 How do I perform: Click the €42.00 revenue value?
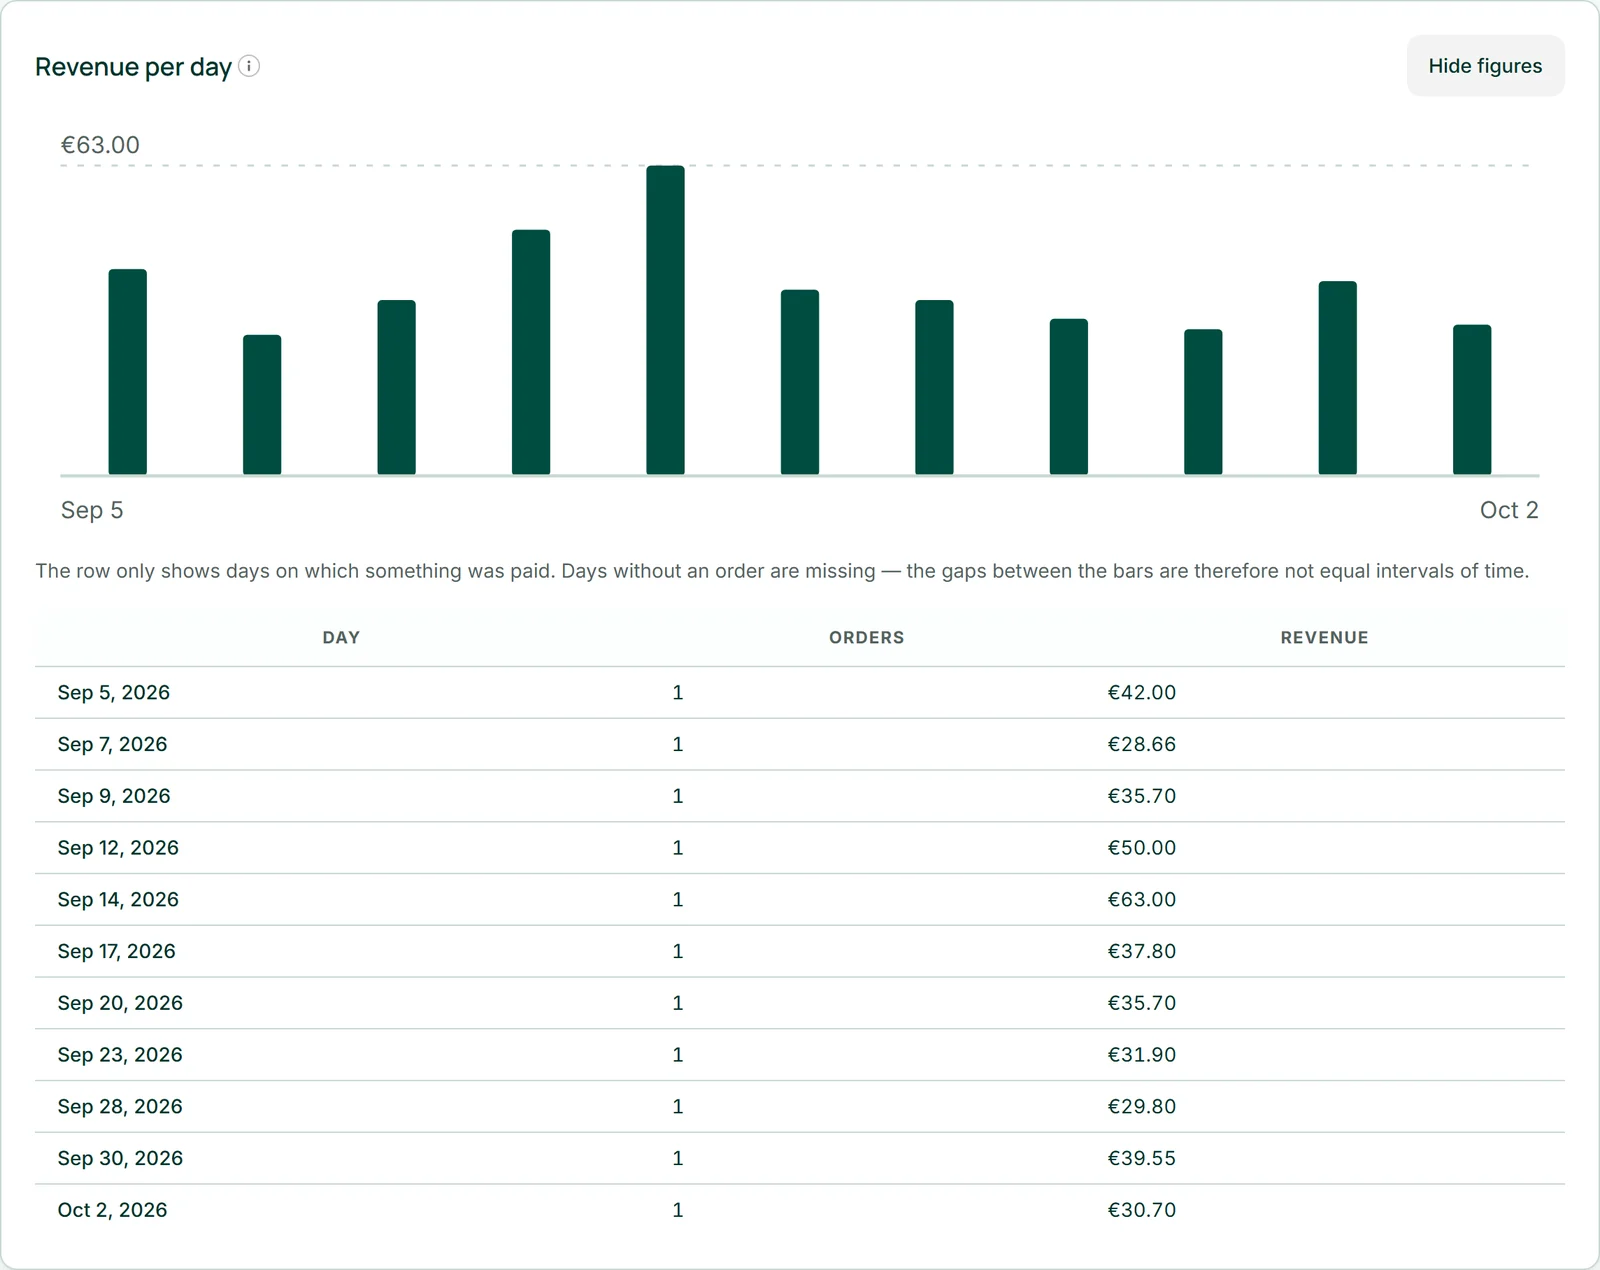coord(1141,692)
